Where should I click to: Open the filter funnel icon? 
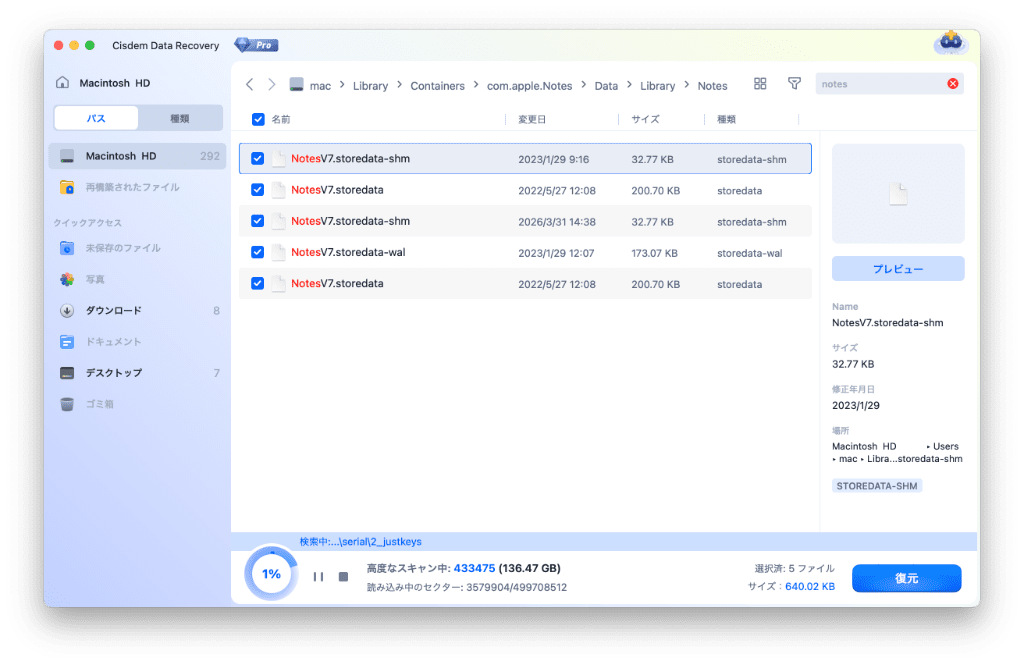[794, 84]
